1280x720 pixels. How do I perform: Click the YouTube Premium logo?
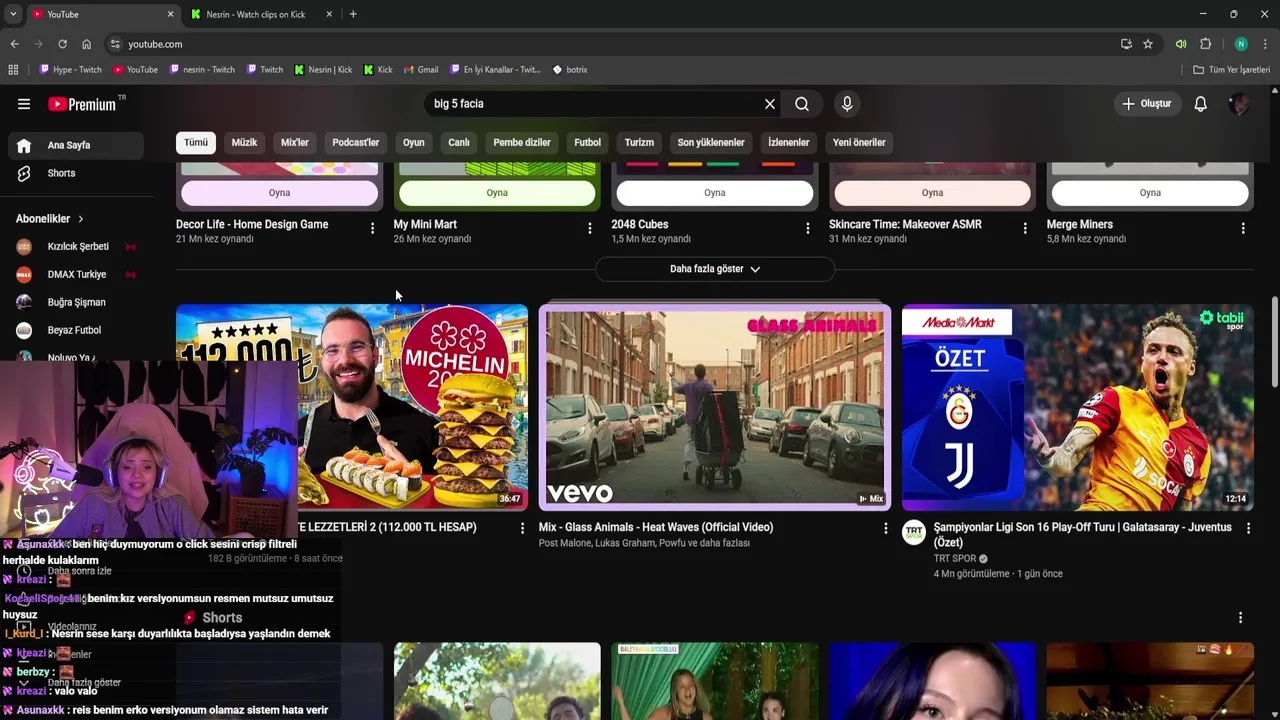click(85, 104)
